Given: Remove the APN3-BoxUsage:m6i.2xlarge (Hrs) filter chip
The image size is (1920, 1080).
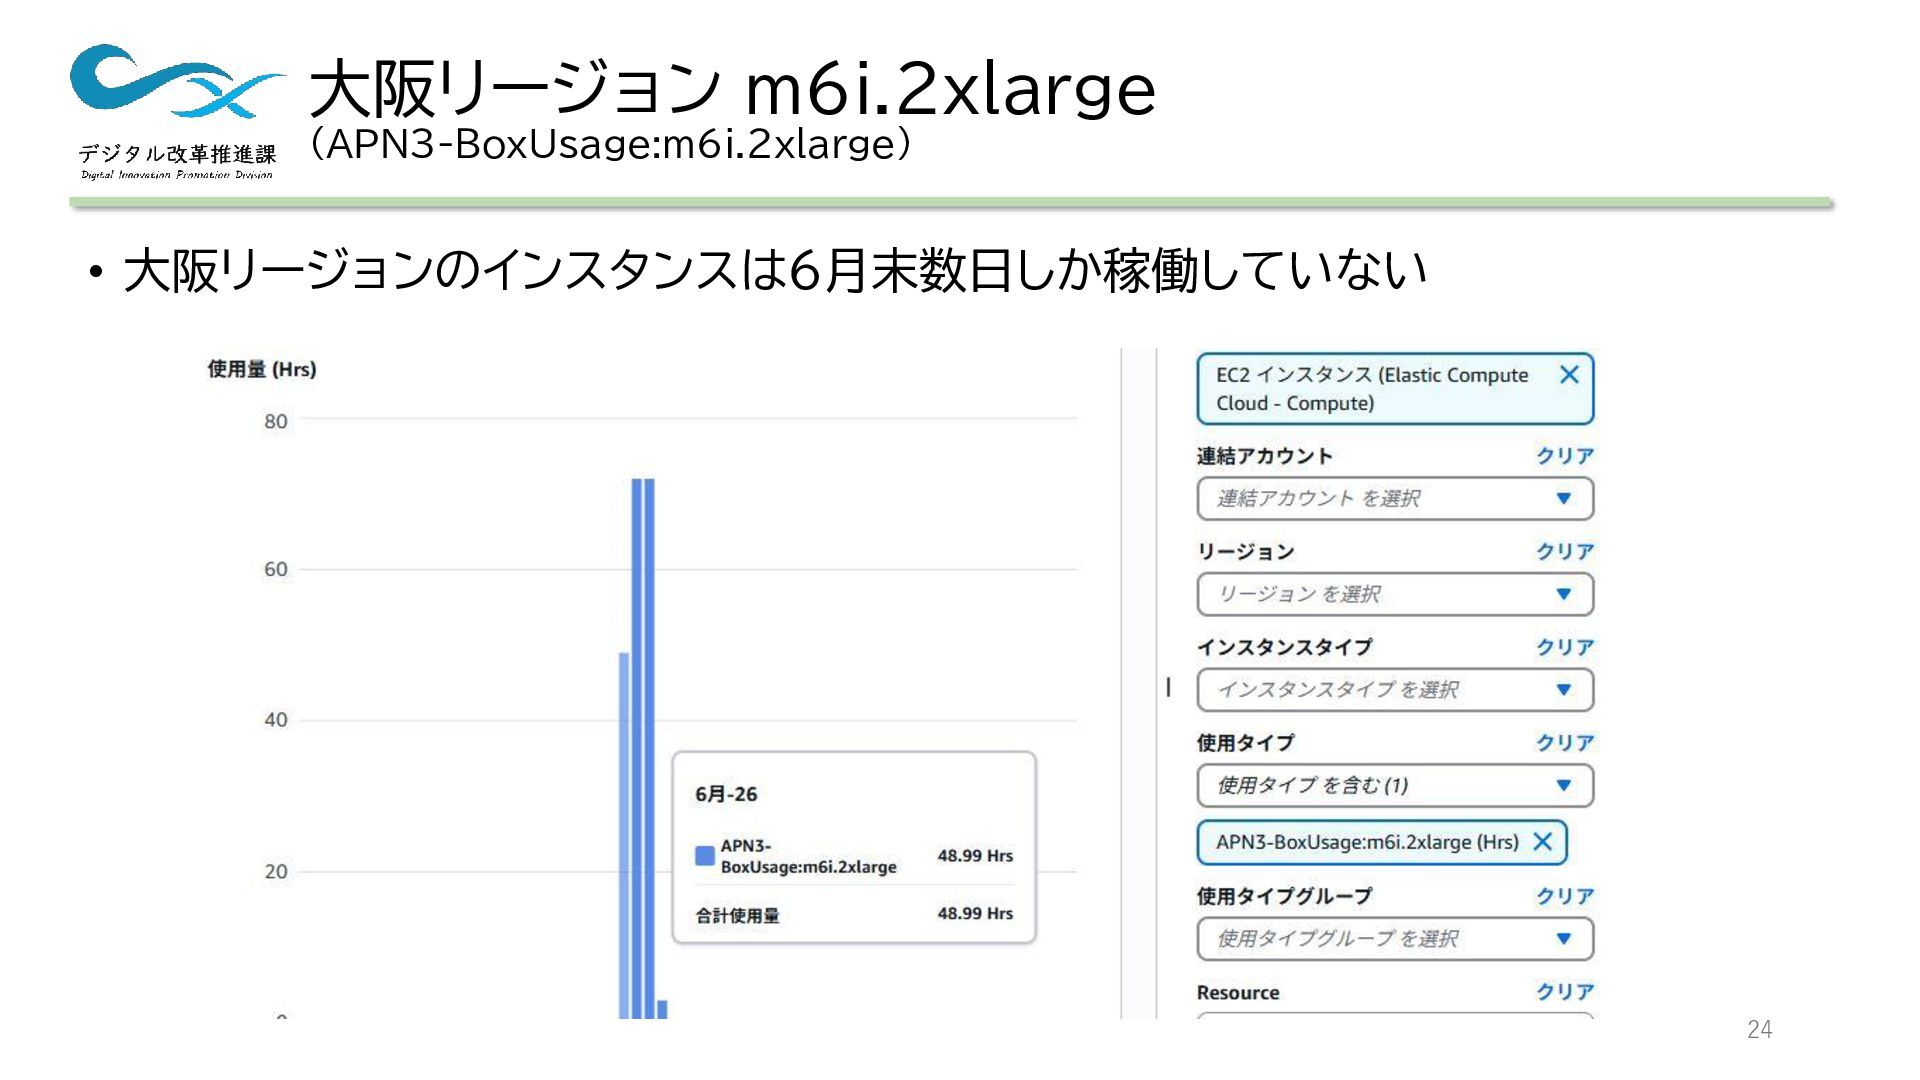Looking at the screenshot, I should 1542,842.
